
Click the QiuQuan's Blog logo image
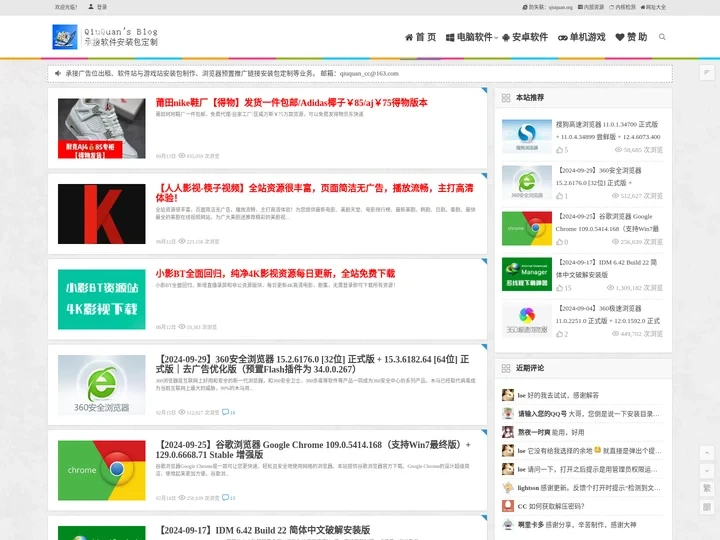(65, 37)
